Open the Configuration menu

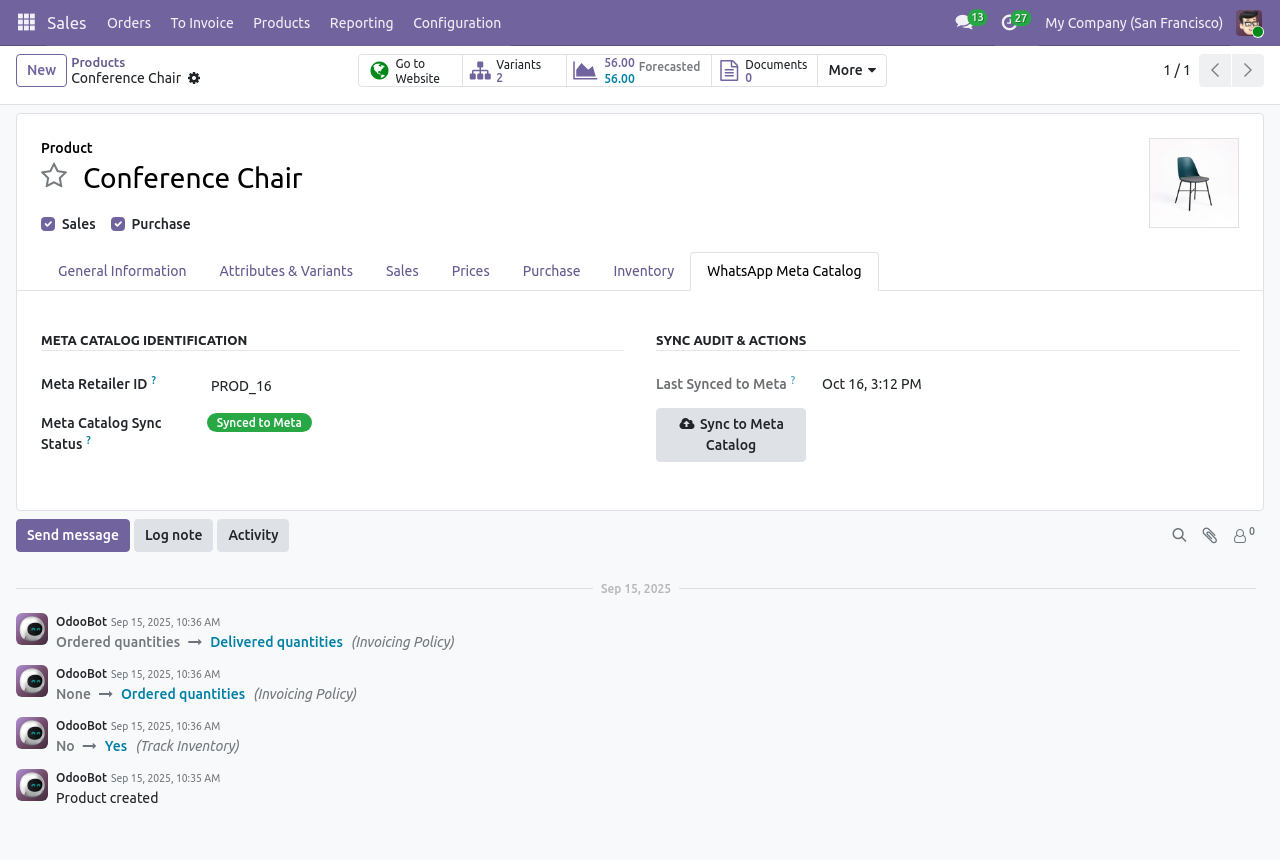pyautogui.click(x=457, y=23)
